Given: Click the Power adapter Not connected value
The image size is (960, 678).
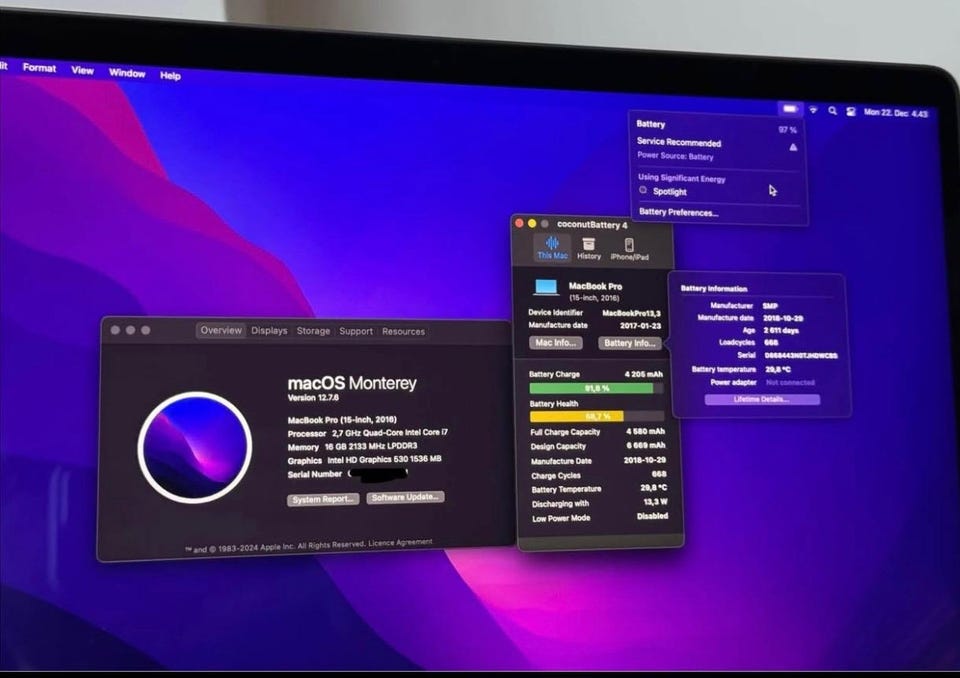Looking at the screenshot, I should 790,382.
